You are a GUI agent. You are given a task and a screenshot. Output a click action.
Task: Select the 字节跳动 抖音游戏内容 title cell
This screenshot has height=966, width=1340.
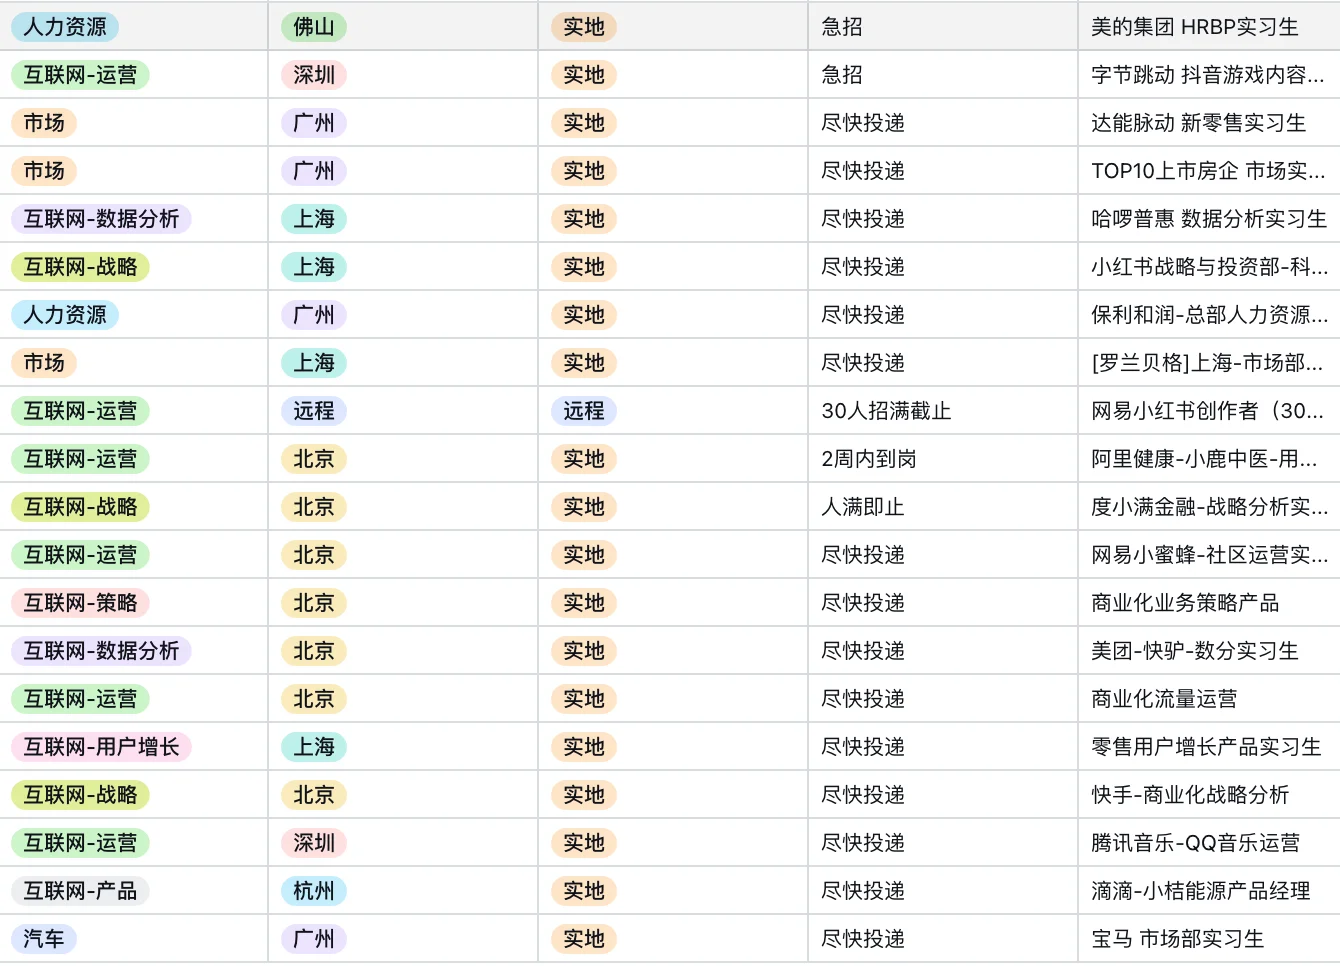[x=1207, y=75]
